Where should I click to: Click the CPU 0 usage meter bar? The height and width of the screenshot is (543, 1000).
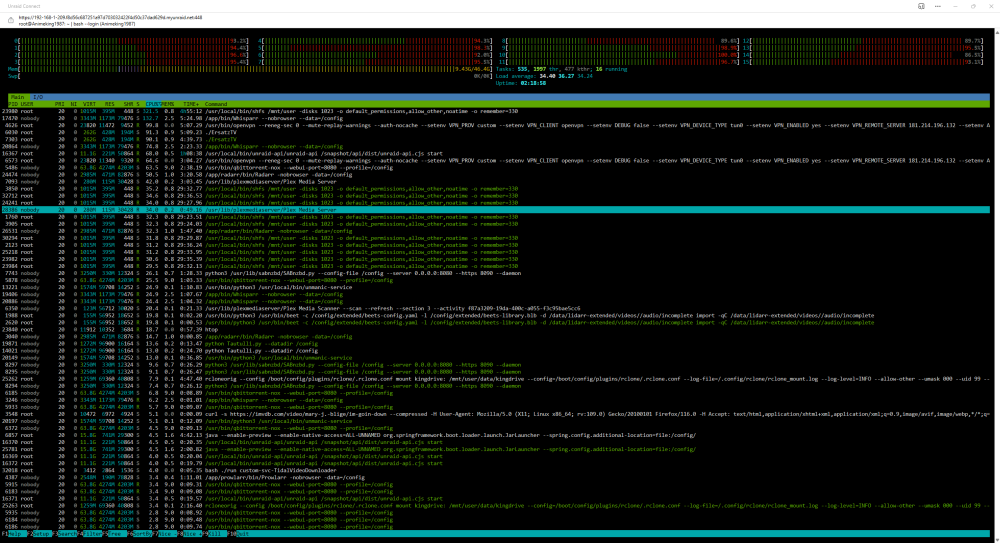click(132, 41)
